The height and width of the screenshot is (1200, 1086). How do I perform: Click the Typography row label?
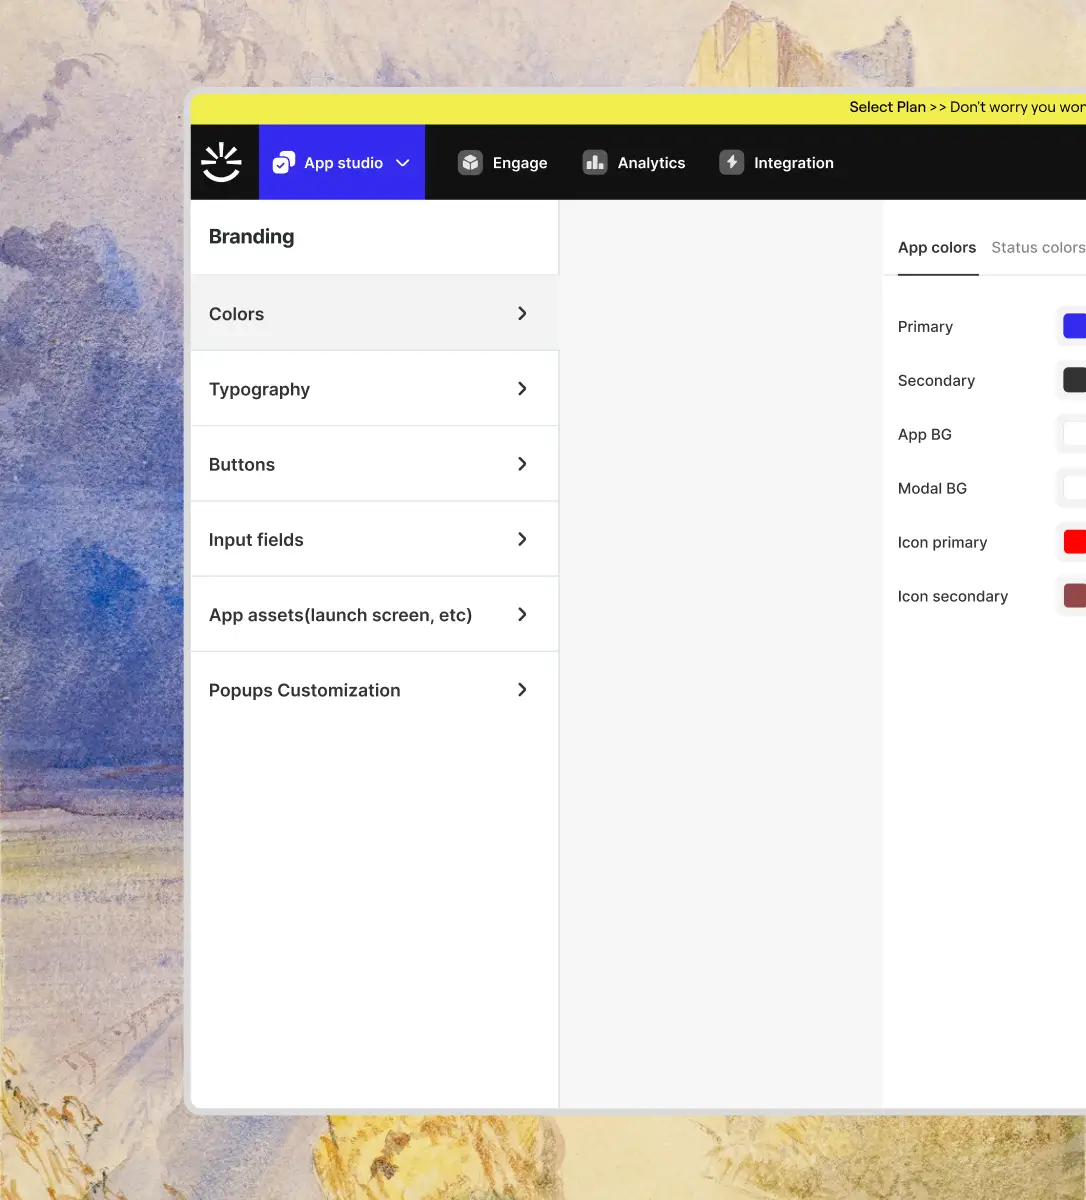click(x=259, y=390)
